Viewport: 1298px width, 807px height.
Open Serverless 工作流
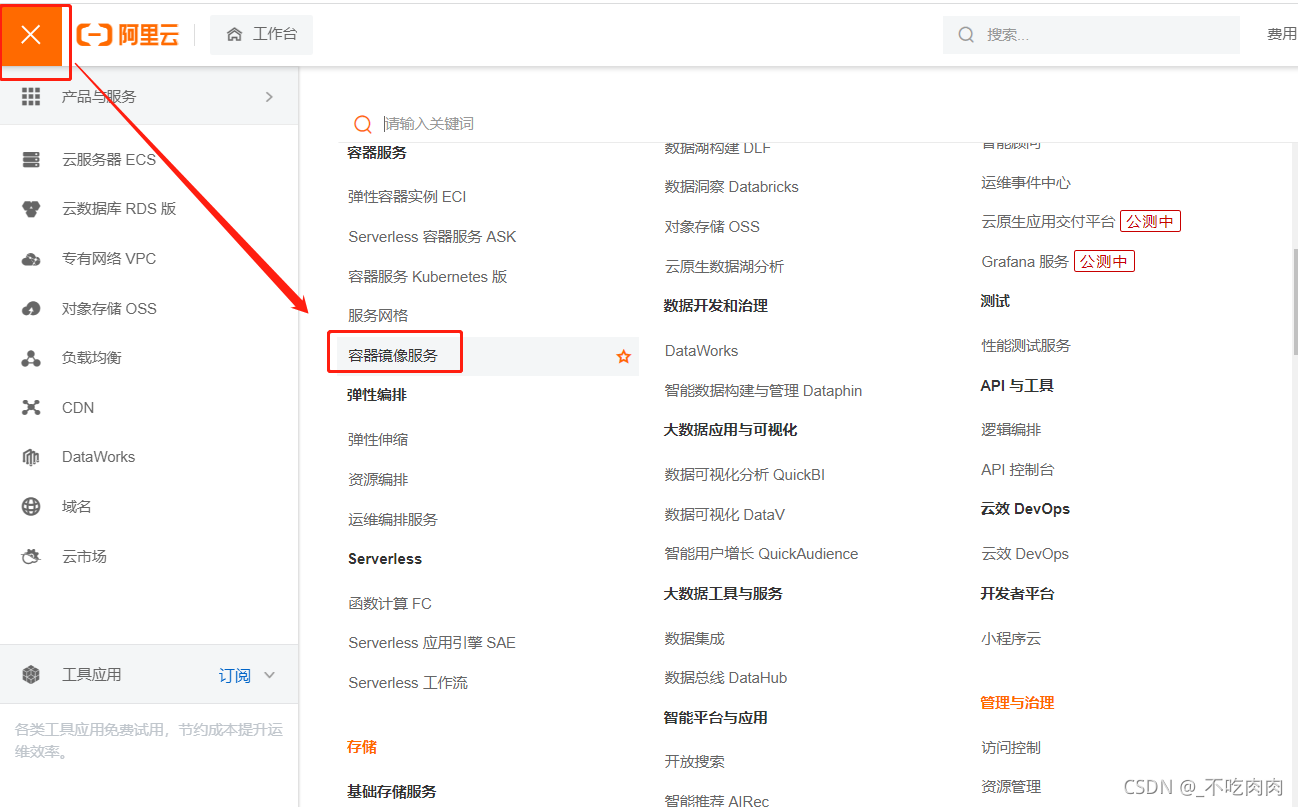pyautogui.click(x=408, y=683)
